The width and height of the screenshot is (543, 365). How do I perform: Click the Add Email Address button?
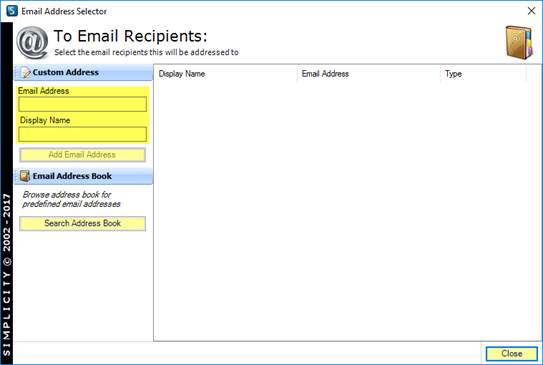point(82,155)
